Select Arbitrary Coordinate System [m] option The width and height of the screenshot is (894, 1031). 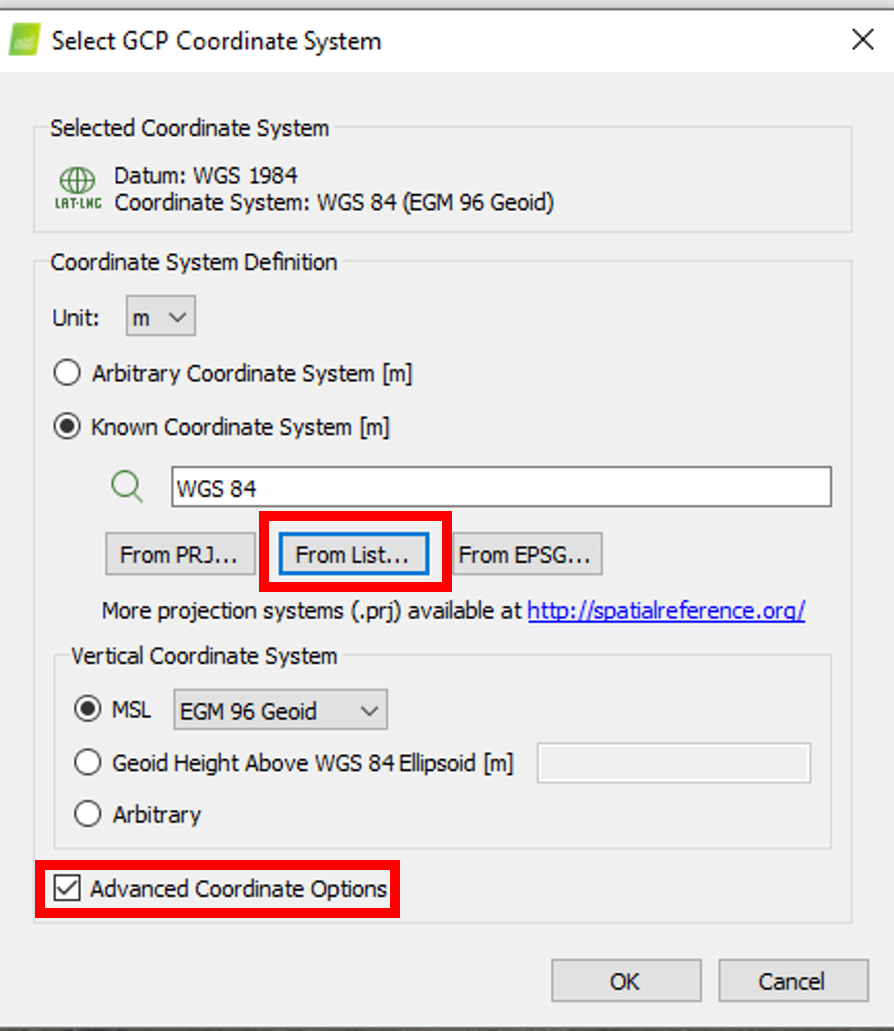pyautogui.click(x=67, y=374)
